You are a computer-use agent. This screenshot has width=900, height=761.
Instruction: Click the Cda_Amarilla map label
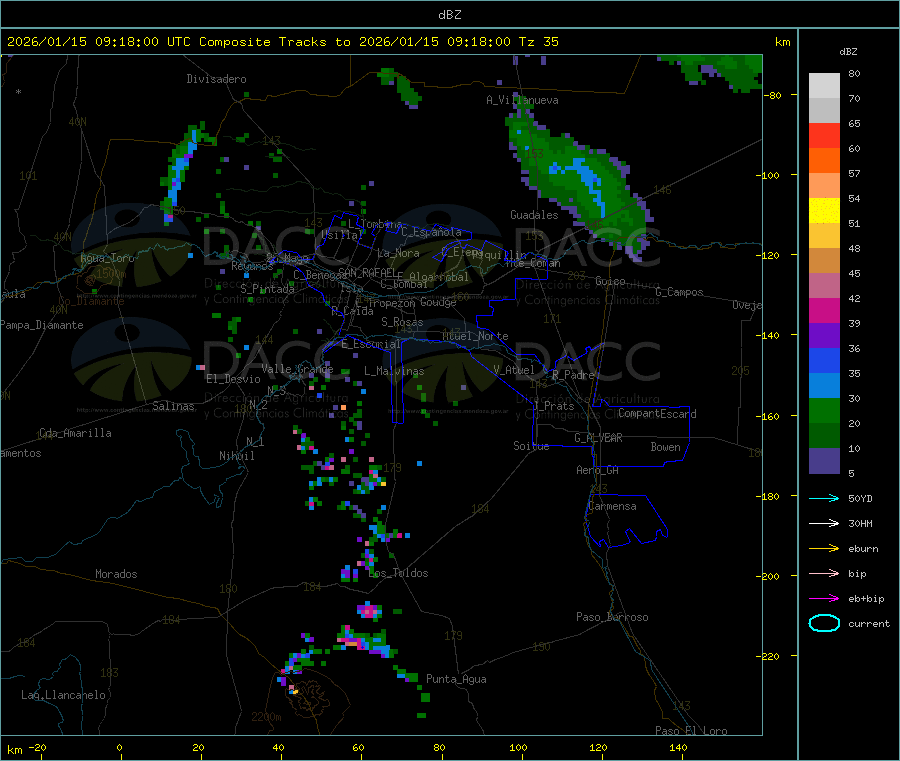[x=75, y=433]
